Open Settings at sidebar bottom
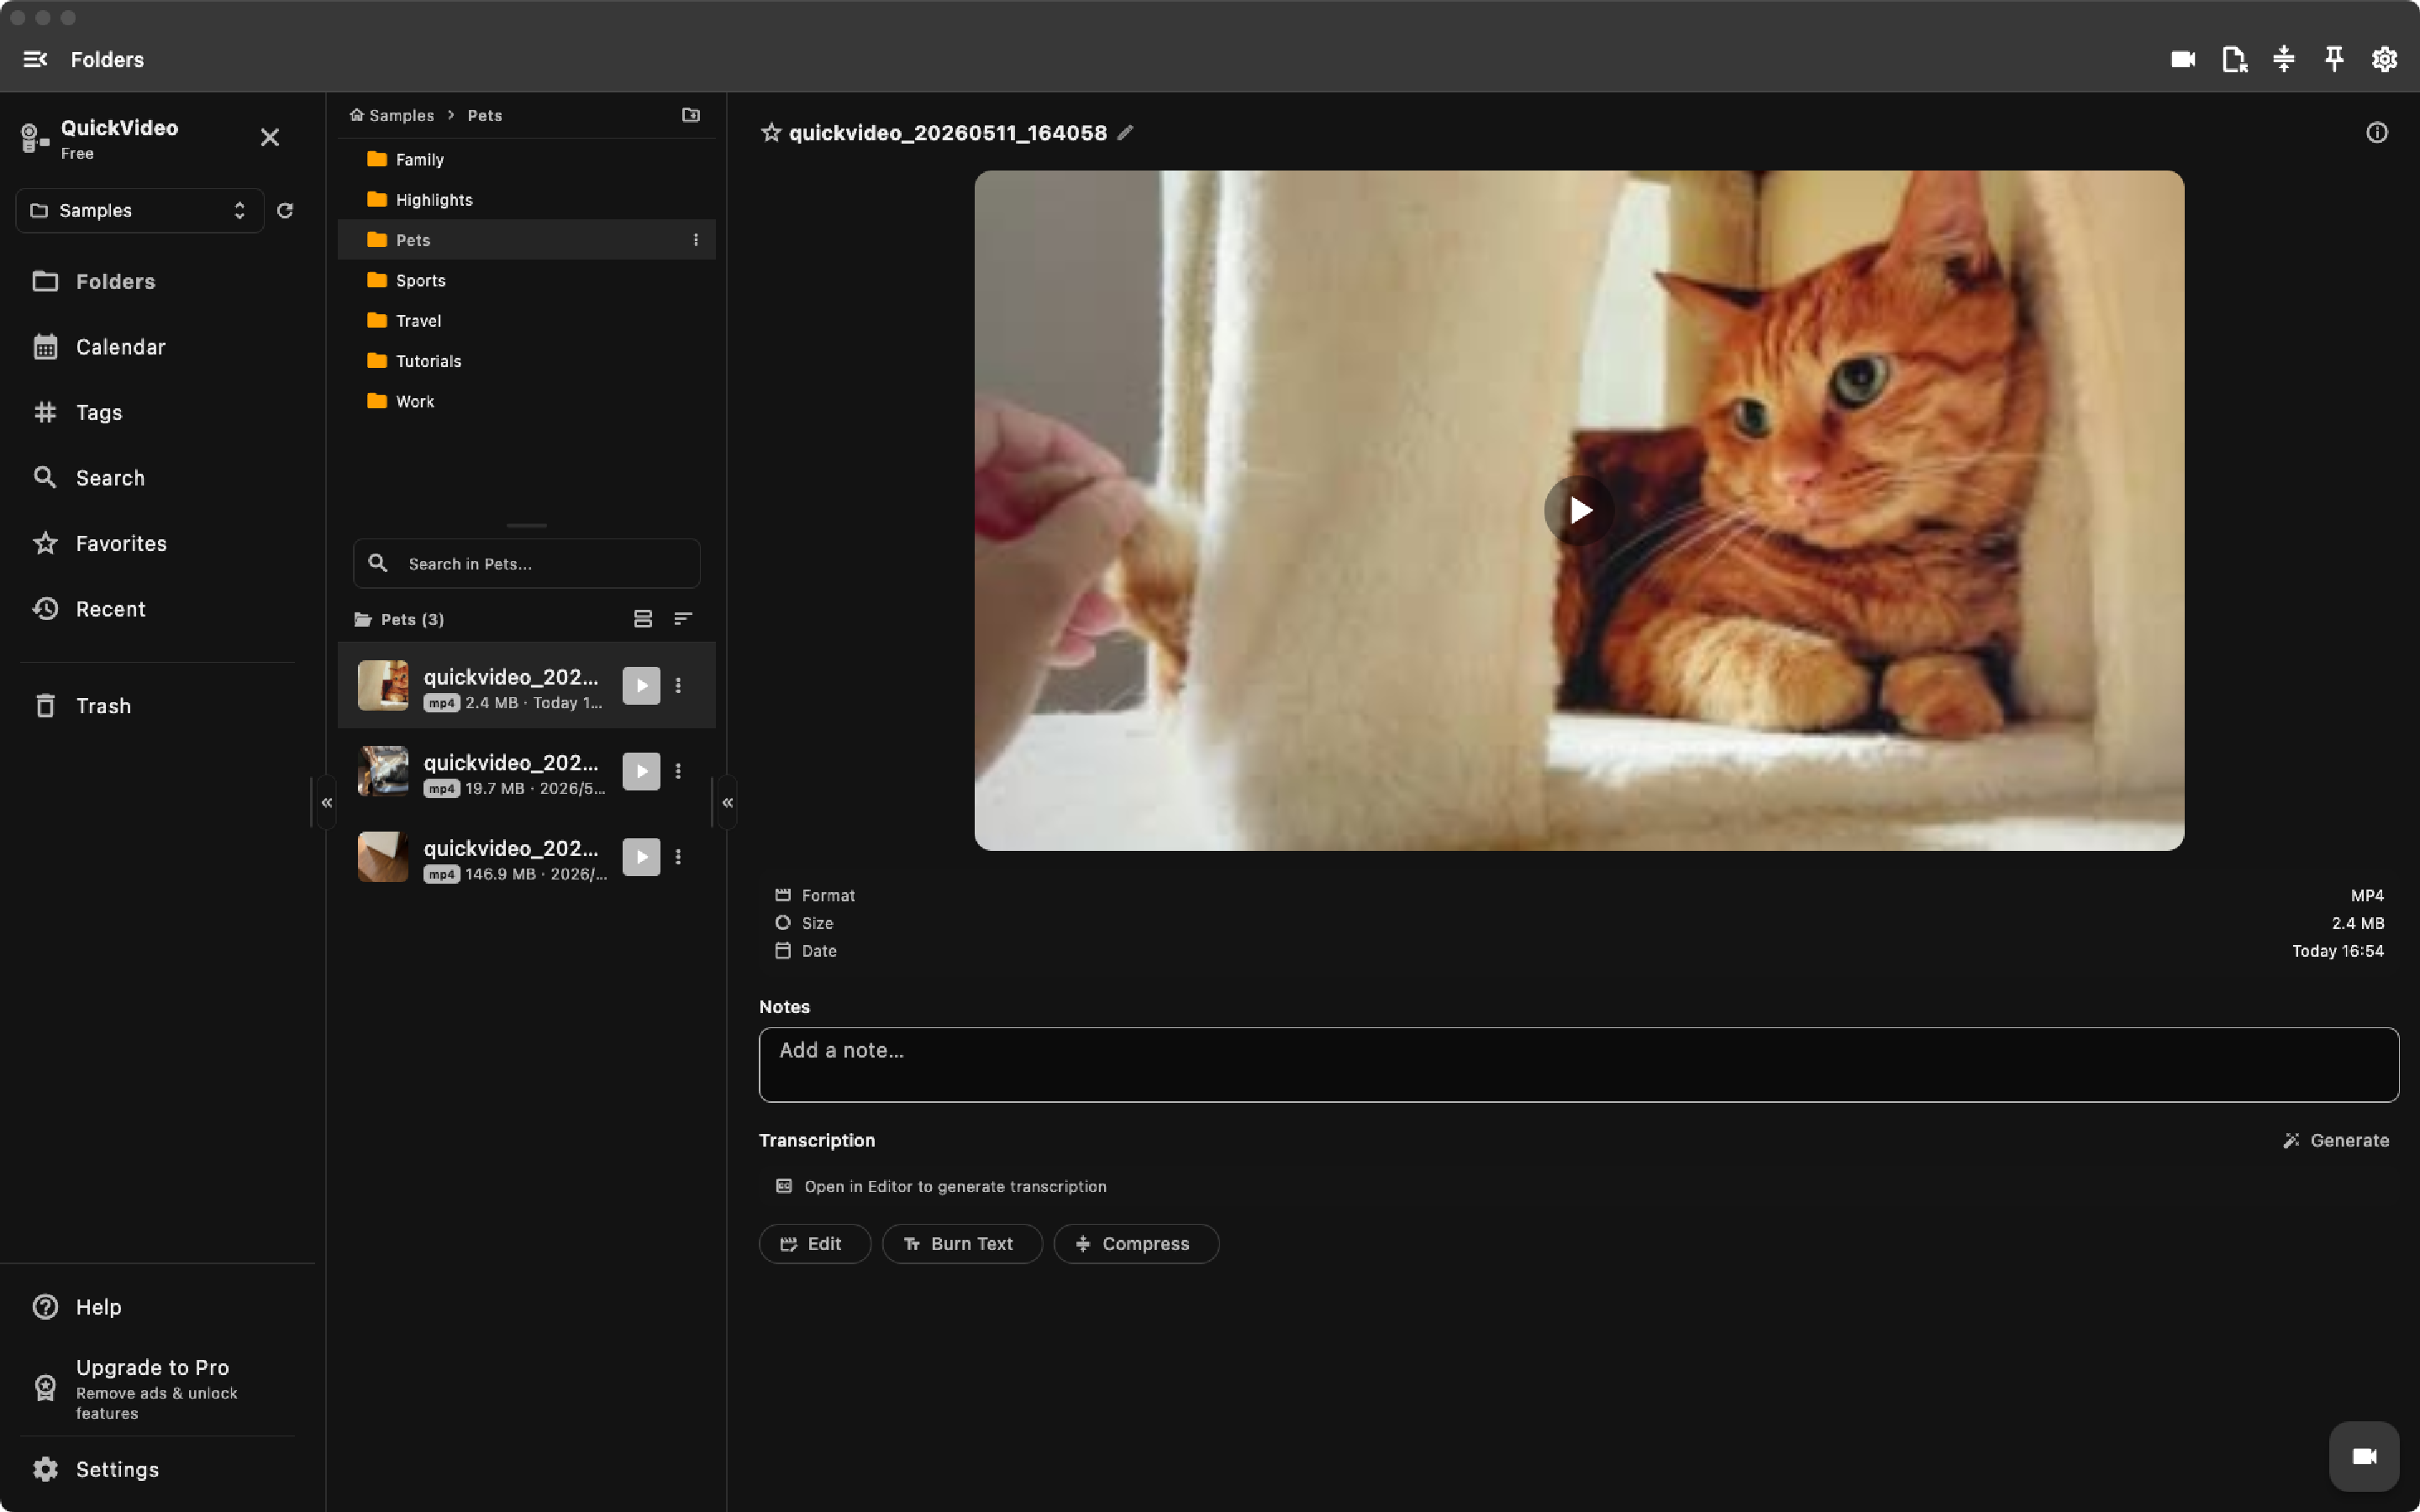The image size is (2420, 1512). pos(158,1469)
